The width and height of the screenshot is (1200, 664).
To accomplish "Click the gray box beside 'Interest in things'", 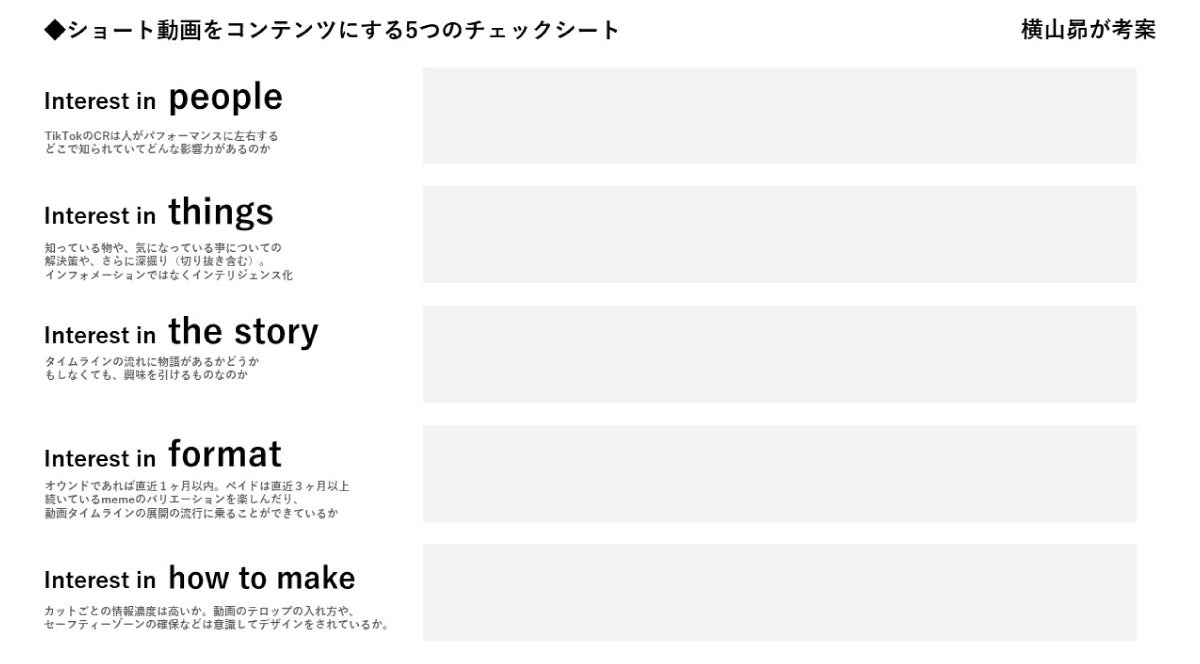I will pos(779,234).
